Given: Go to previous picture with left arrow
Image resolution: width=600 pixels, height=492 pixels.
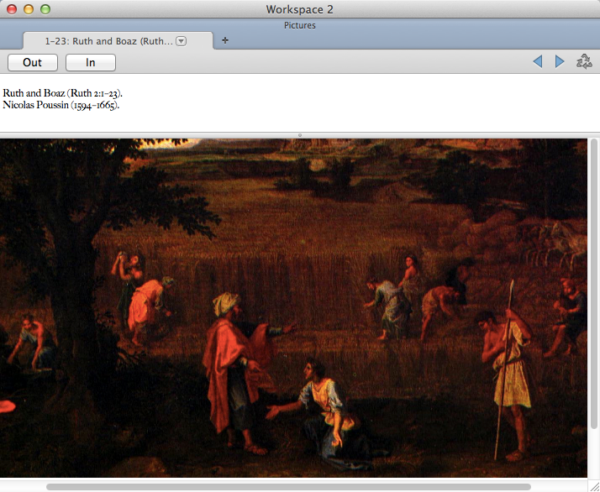Looking at the screenshot, I should 538,61.
